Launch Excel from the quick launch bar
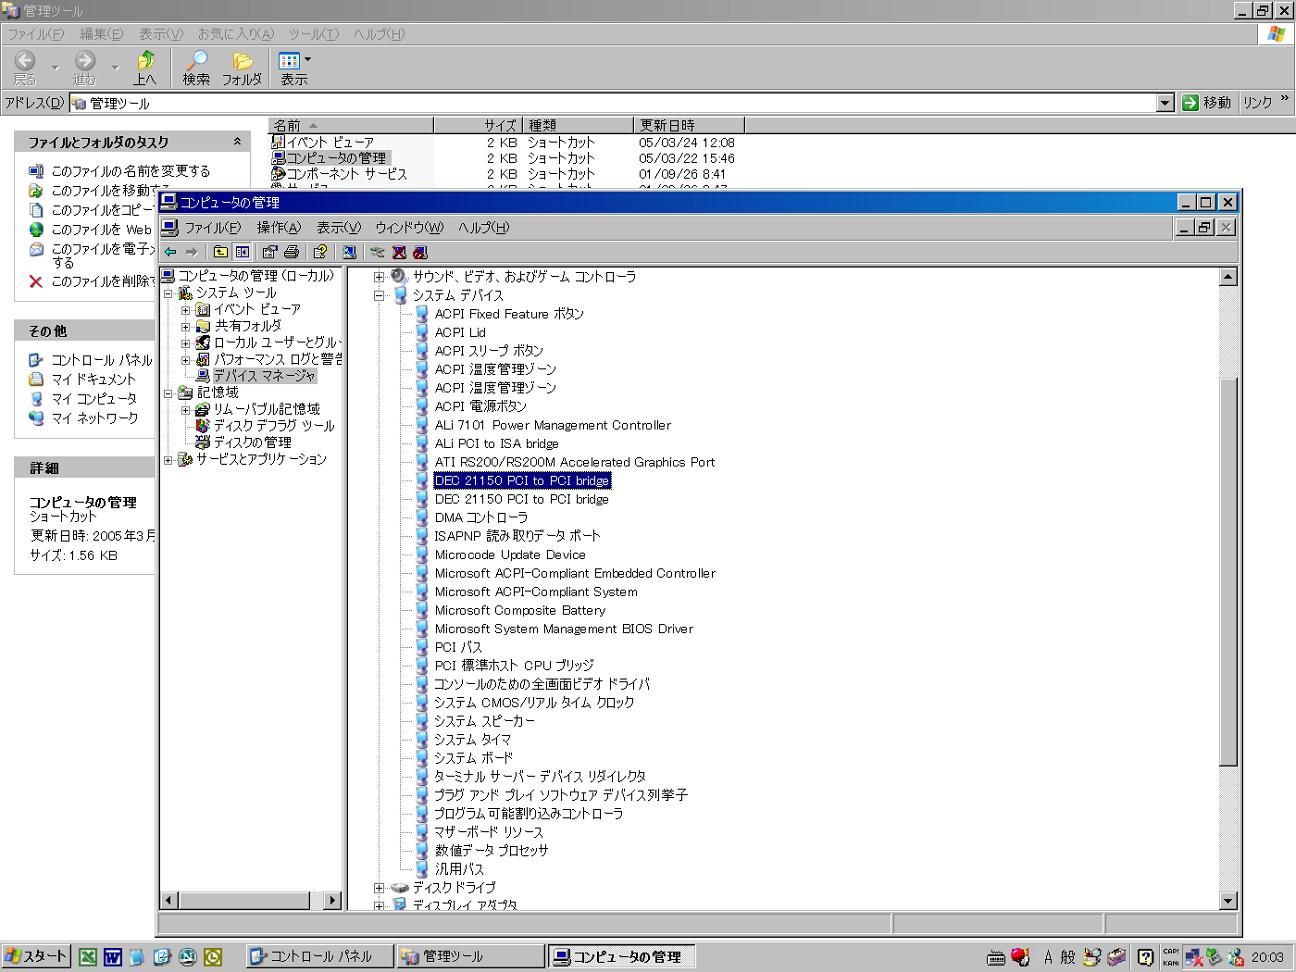 coord(88,957)
